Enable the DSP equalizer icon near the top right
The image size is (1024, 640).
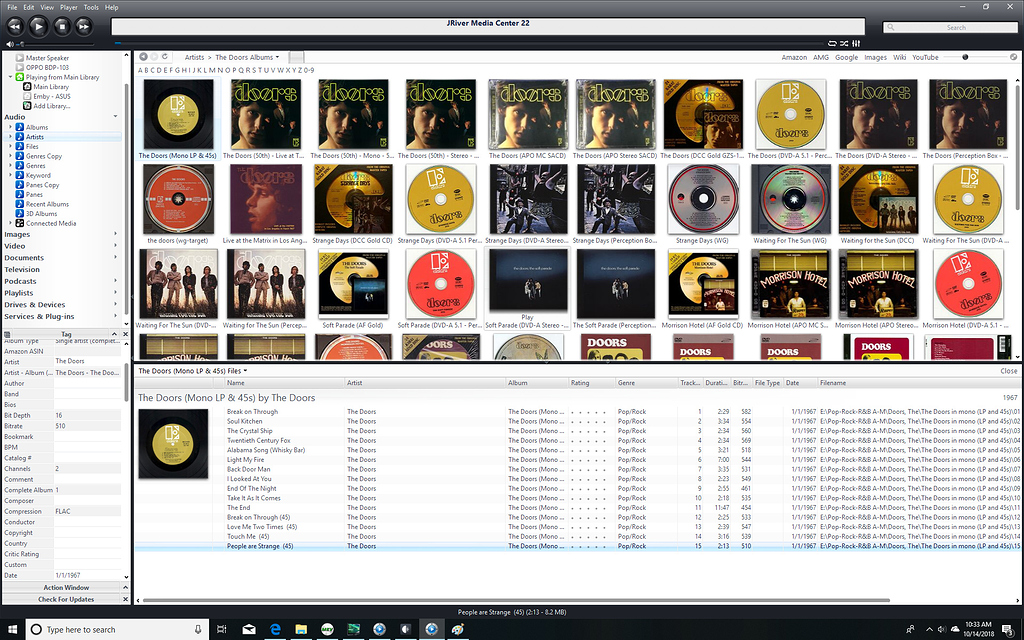point(856,44)
